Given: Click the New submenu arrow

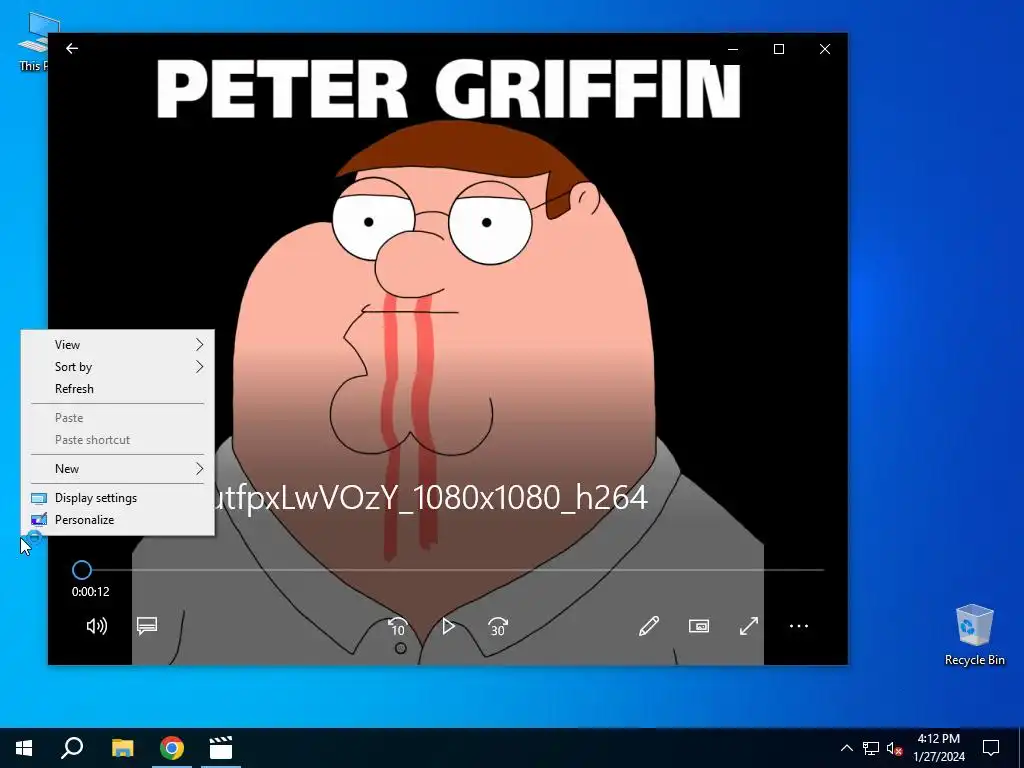Looking at the screenshot, I should point(200,469).
